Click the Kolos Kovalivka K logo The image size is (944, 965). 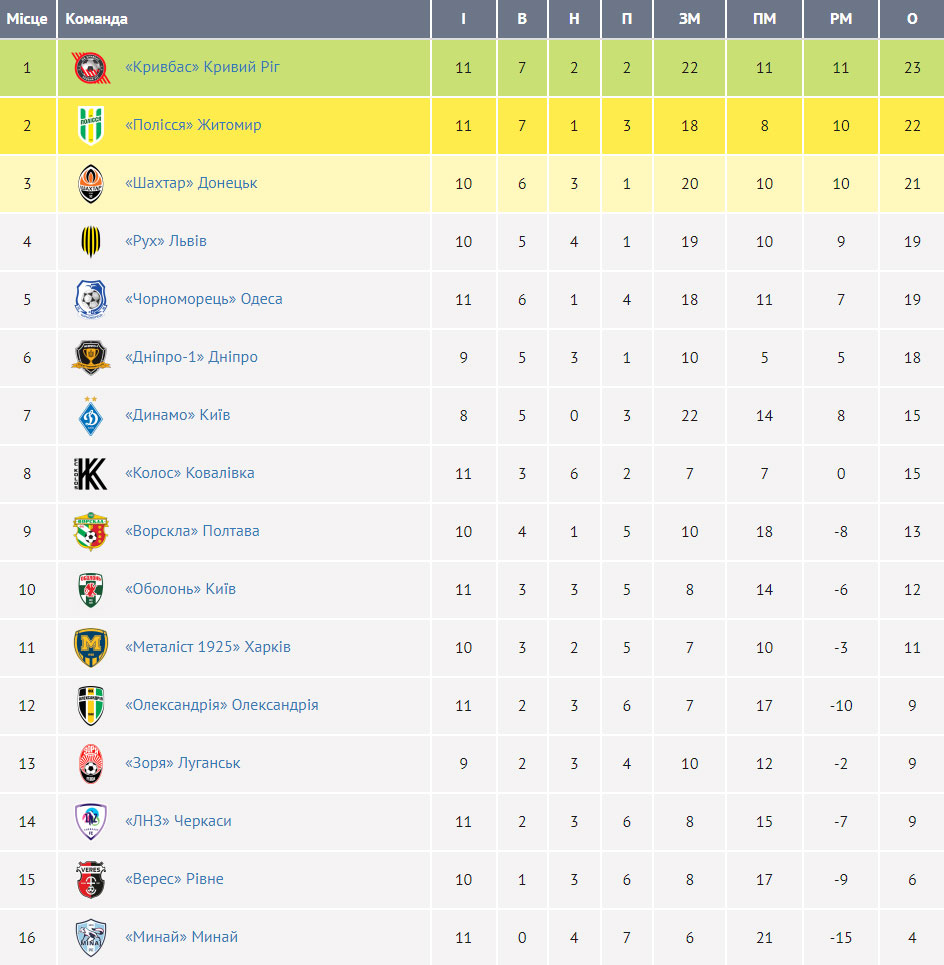(90, 473)
